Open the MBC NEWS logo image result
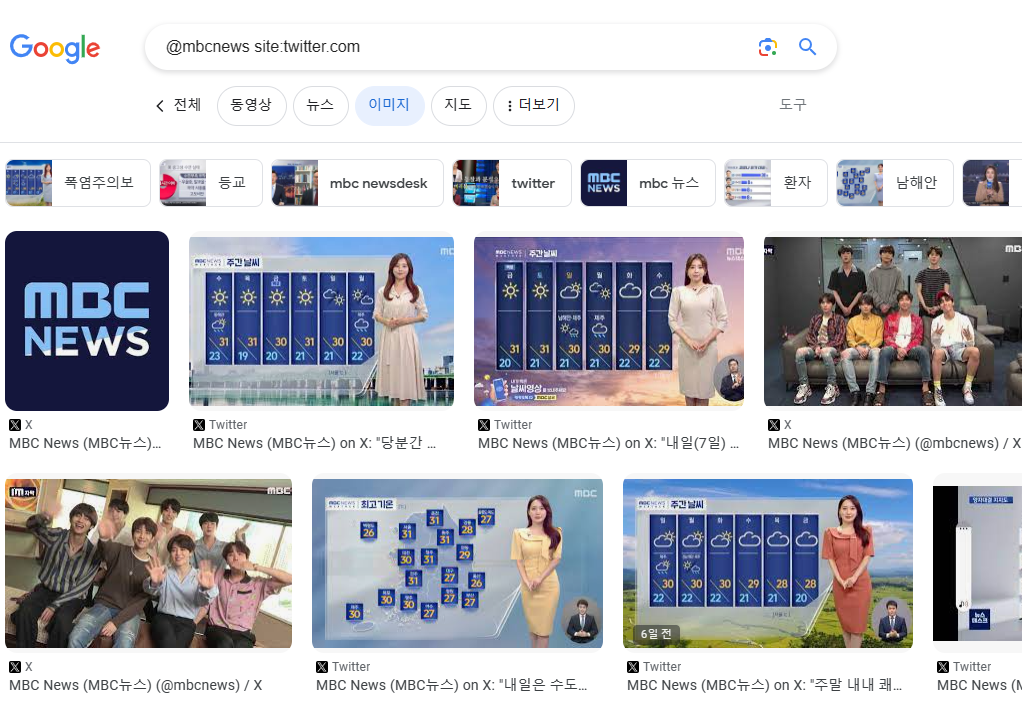1022x703 pixels. tap(87, 321)
